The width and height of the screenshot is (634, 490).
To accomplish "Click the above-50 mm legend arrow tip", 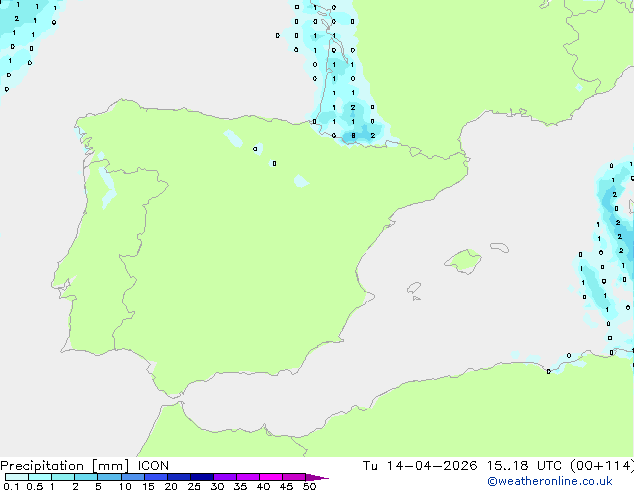I will [317, 477].
